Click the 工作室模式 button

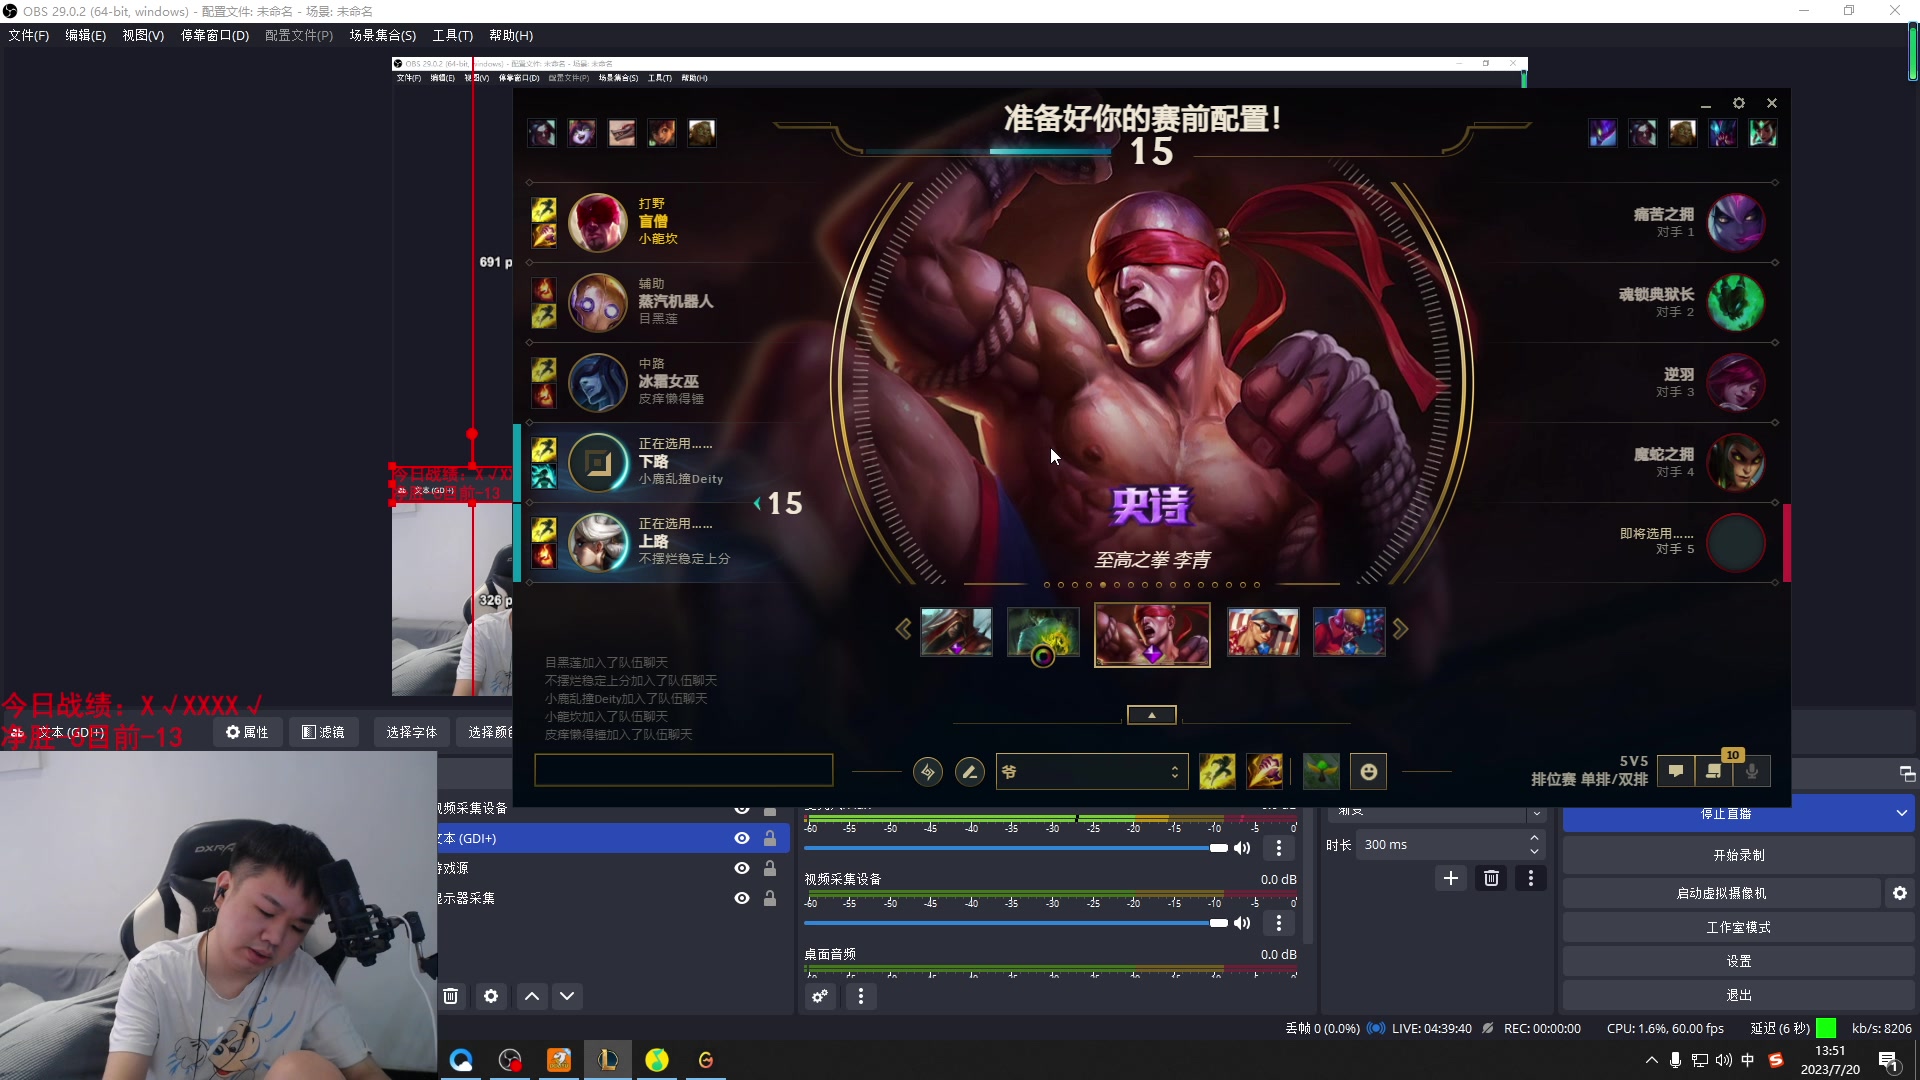pyautogui.click(x=1739, y=927)
